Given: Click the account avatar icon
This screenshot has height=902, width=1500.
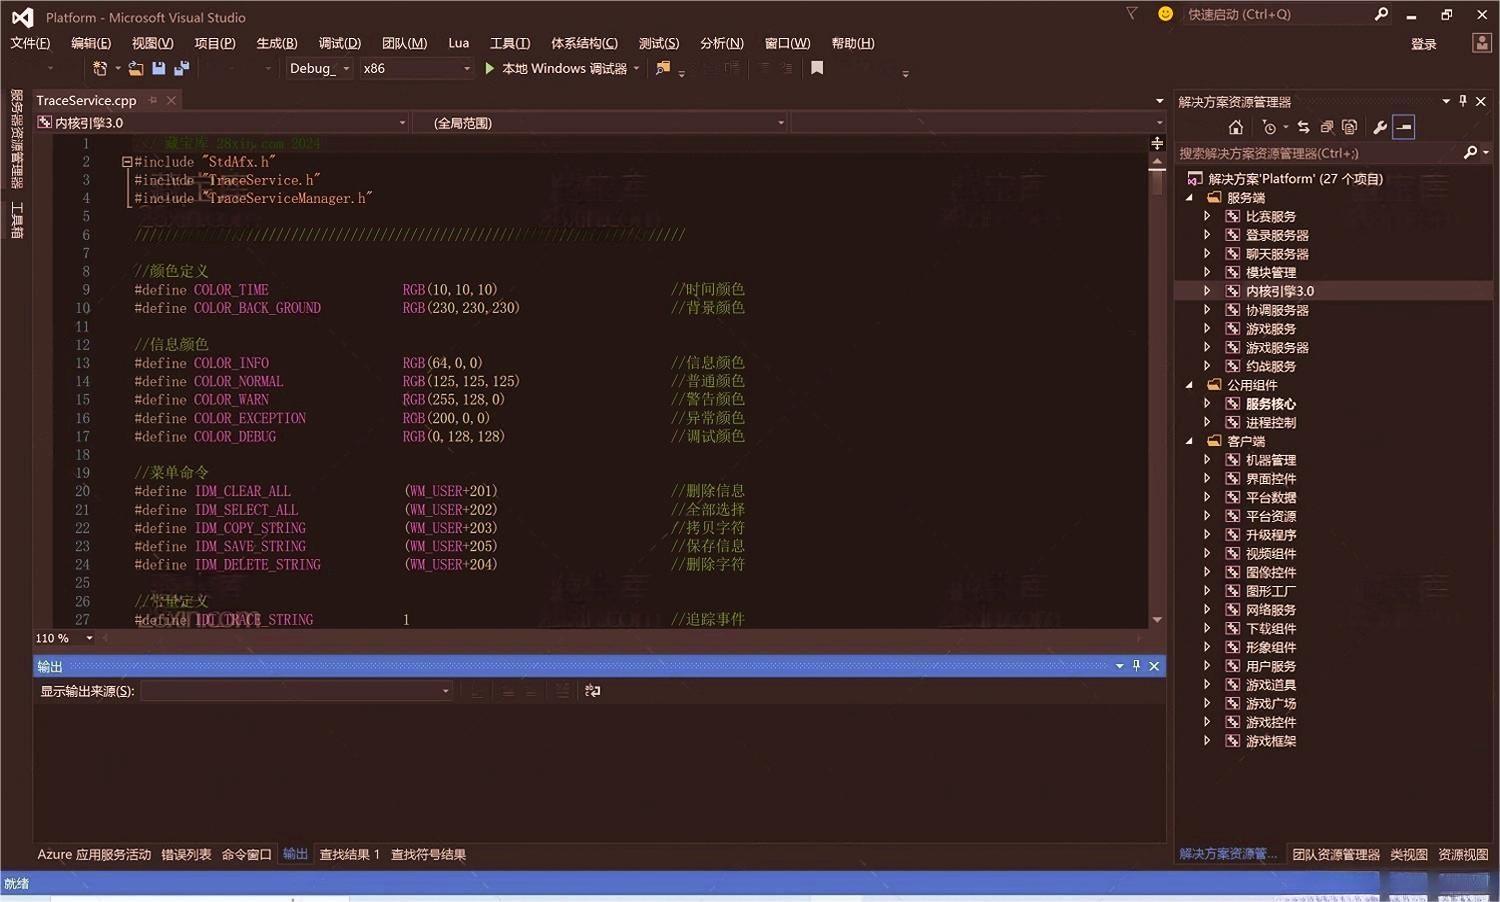Looking at the screenshot, I should tap(1482, 43).
